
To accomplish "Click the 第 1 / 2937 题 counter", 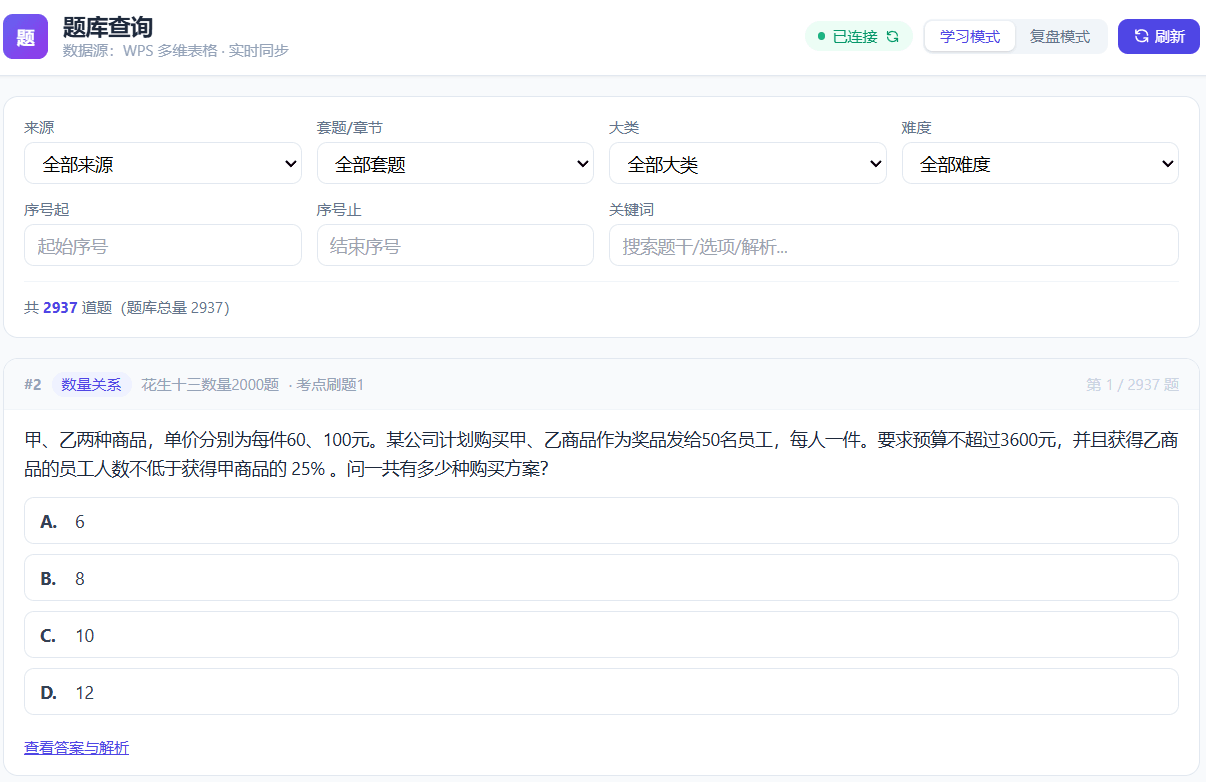I will [1133, 385].
